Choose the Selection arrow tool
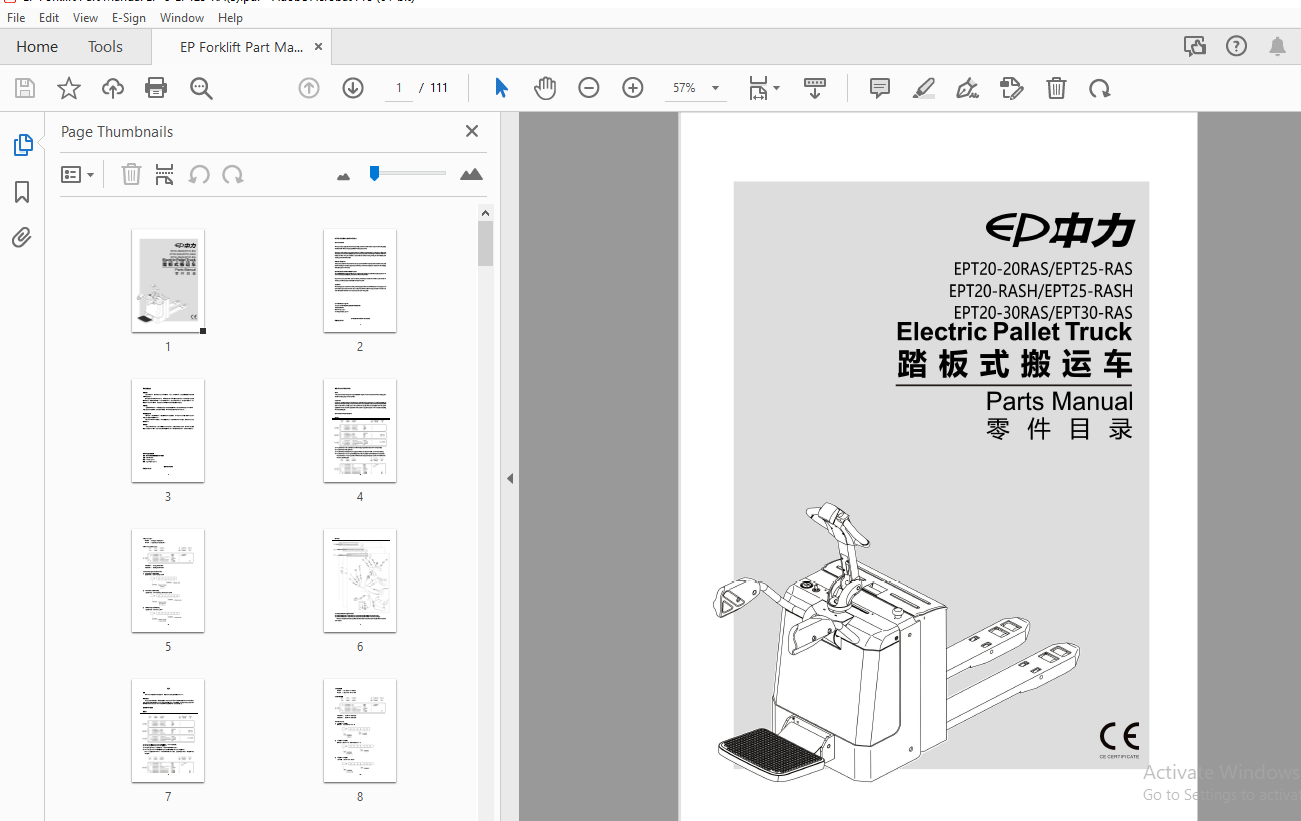1301x821 pixels. (501, 88)
